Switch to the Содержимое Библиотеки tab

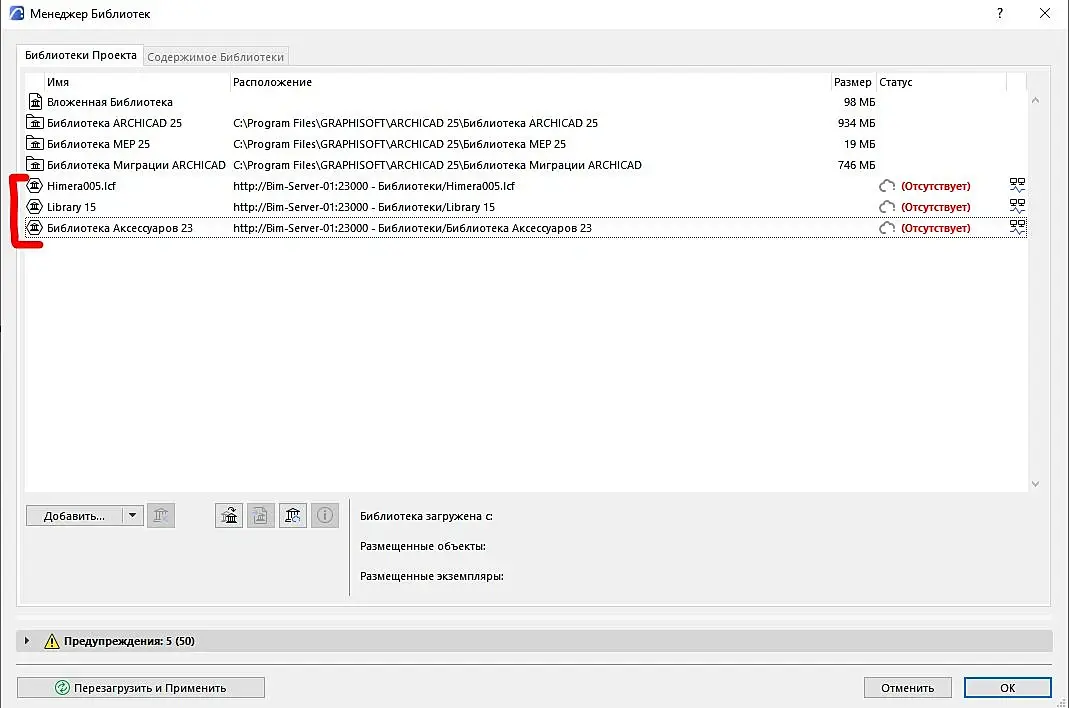215,57
